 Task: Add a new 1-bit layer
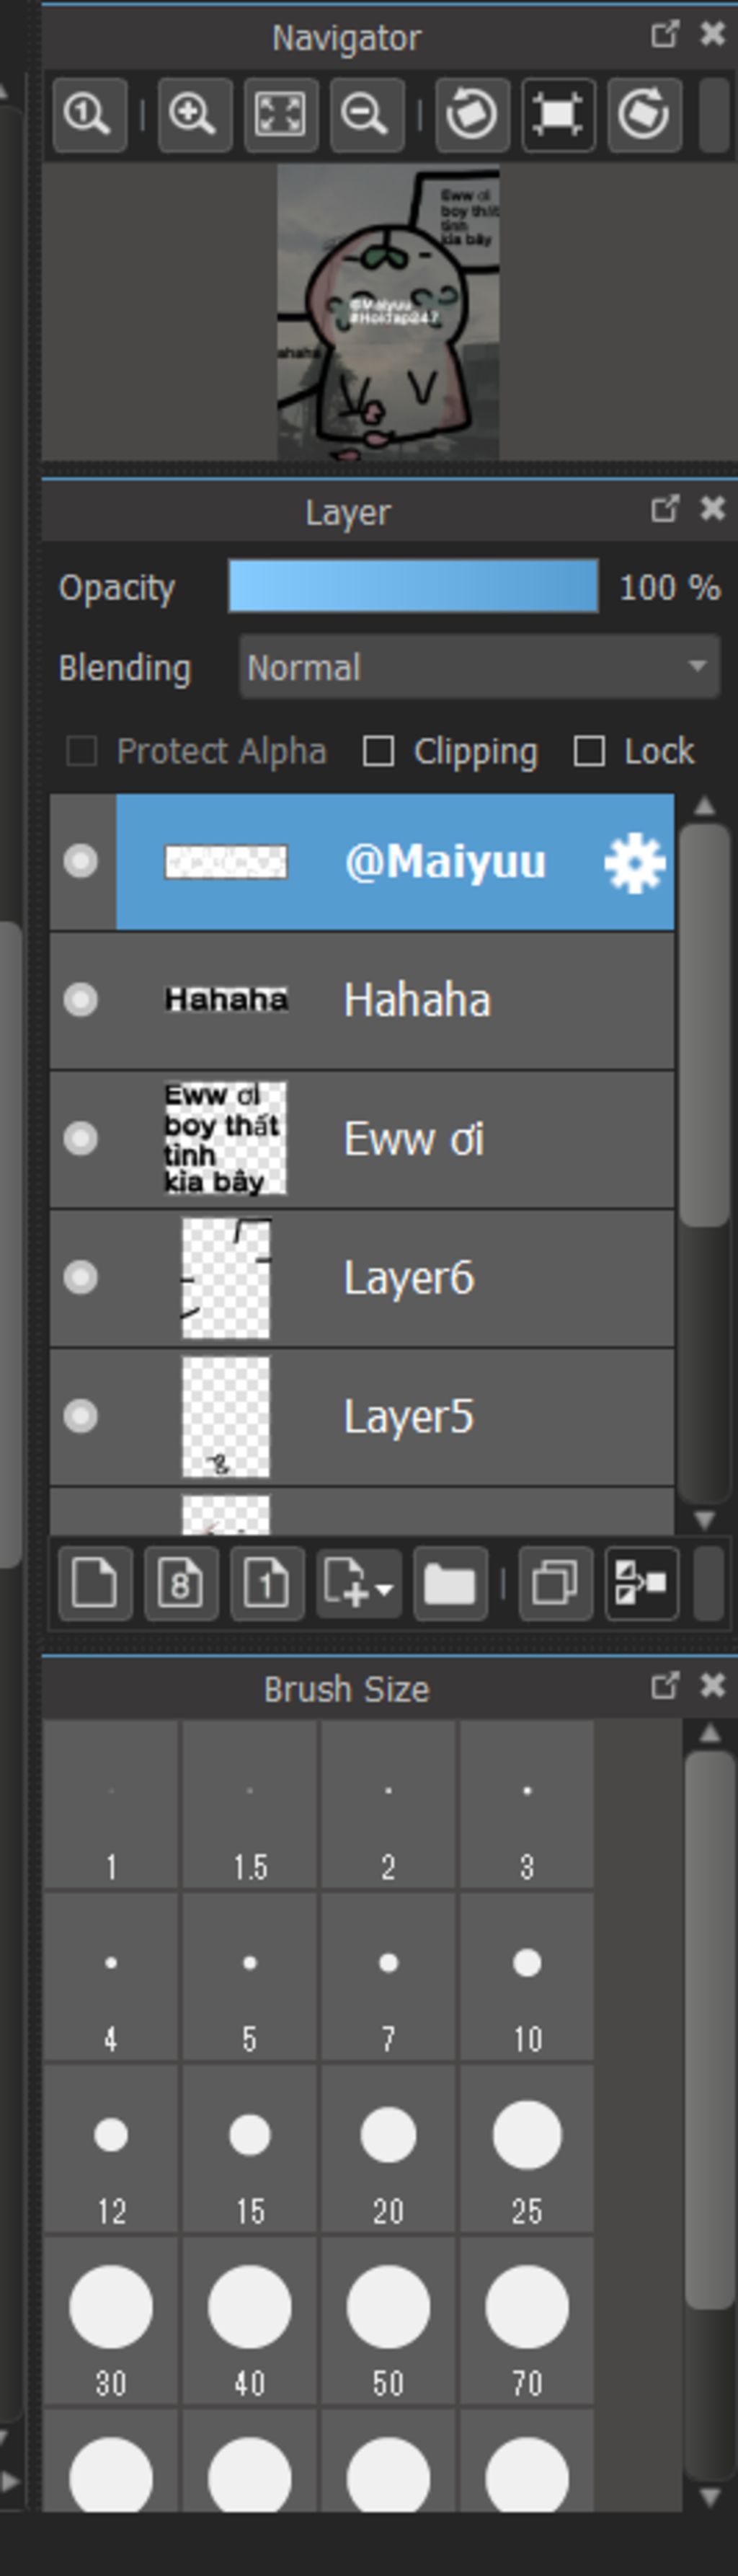click(x=266, y=1583)
